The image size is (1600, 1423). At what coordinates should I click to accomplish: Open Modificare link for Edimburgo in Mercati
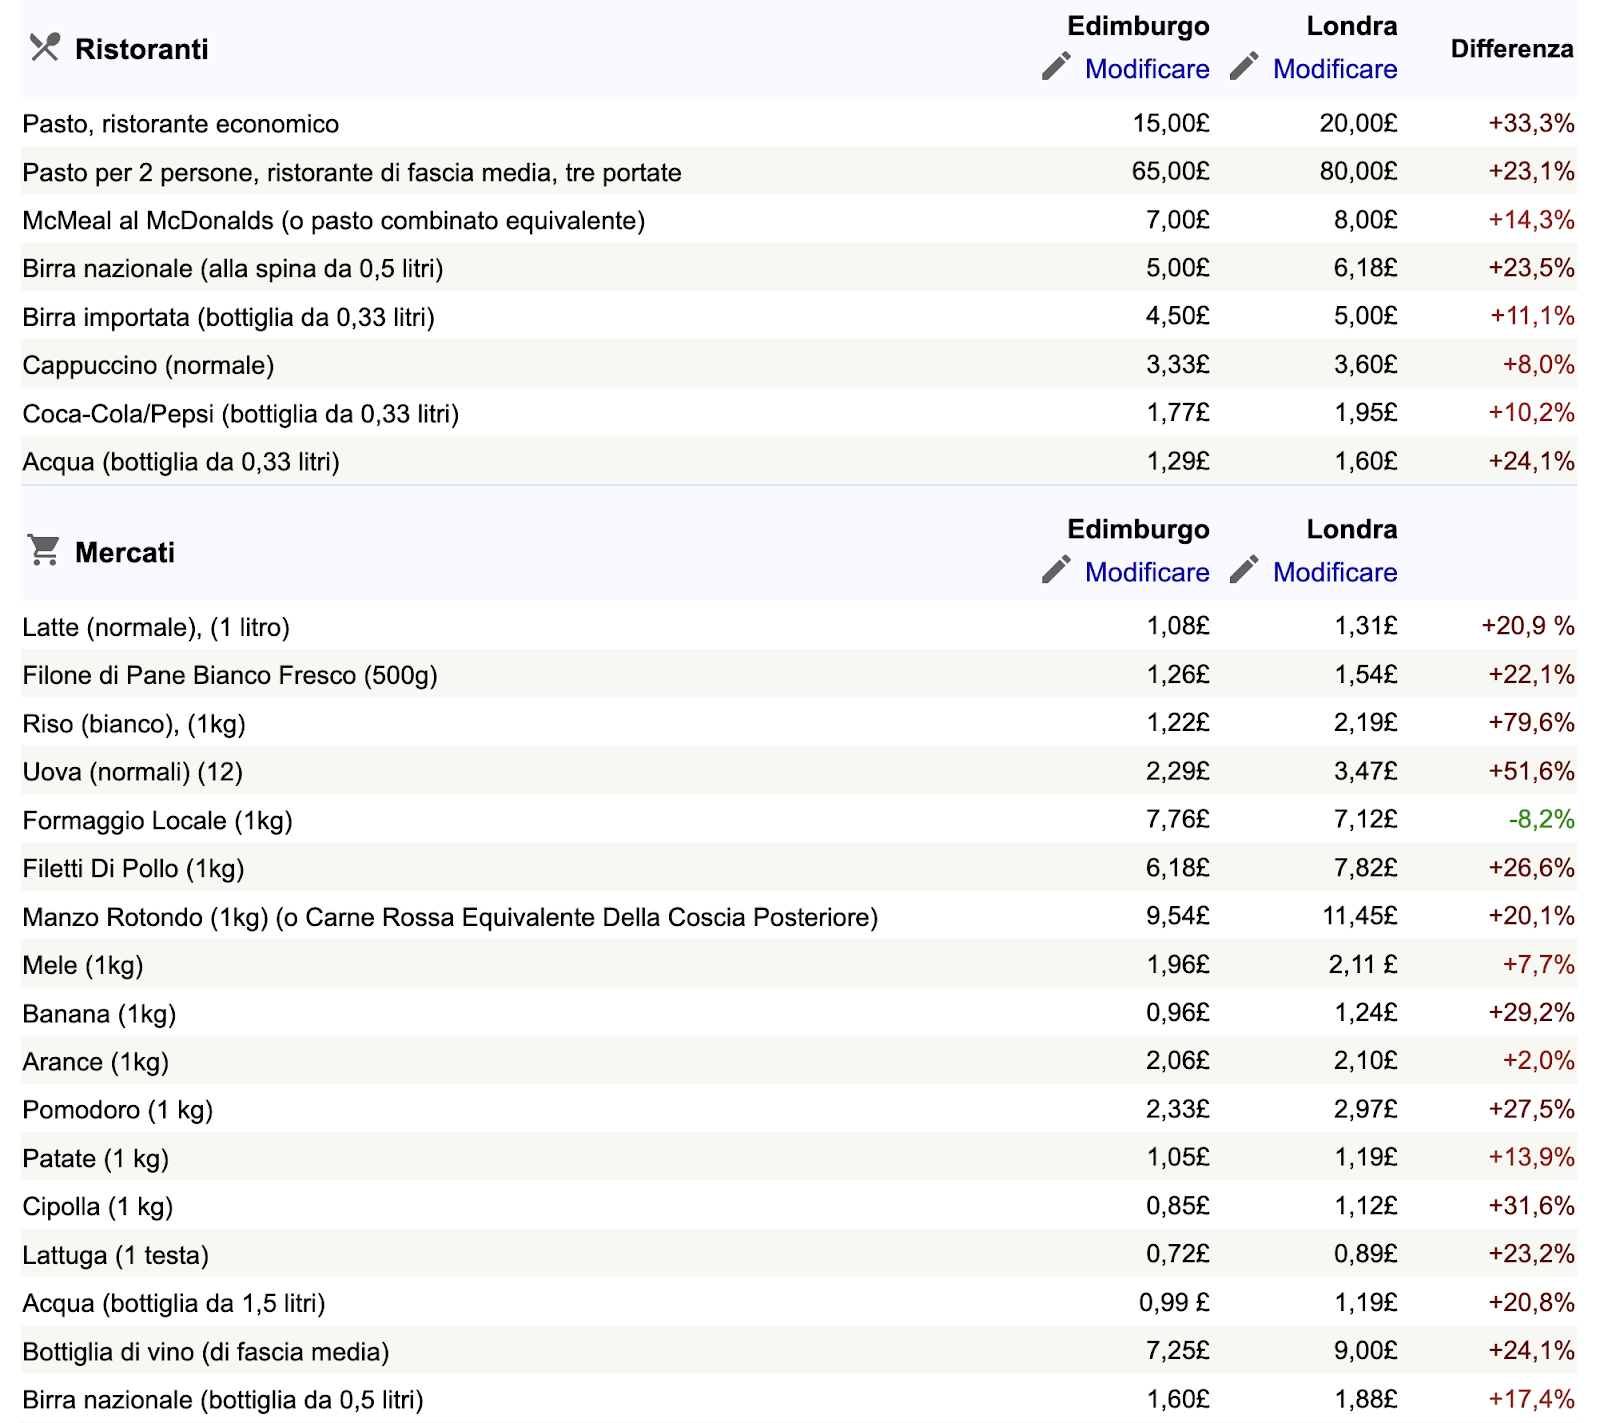(1147, 572)
